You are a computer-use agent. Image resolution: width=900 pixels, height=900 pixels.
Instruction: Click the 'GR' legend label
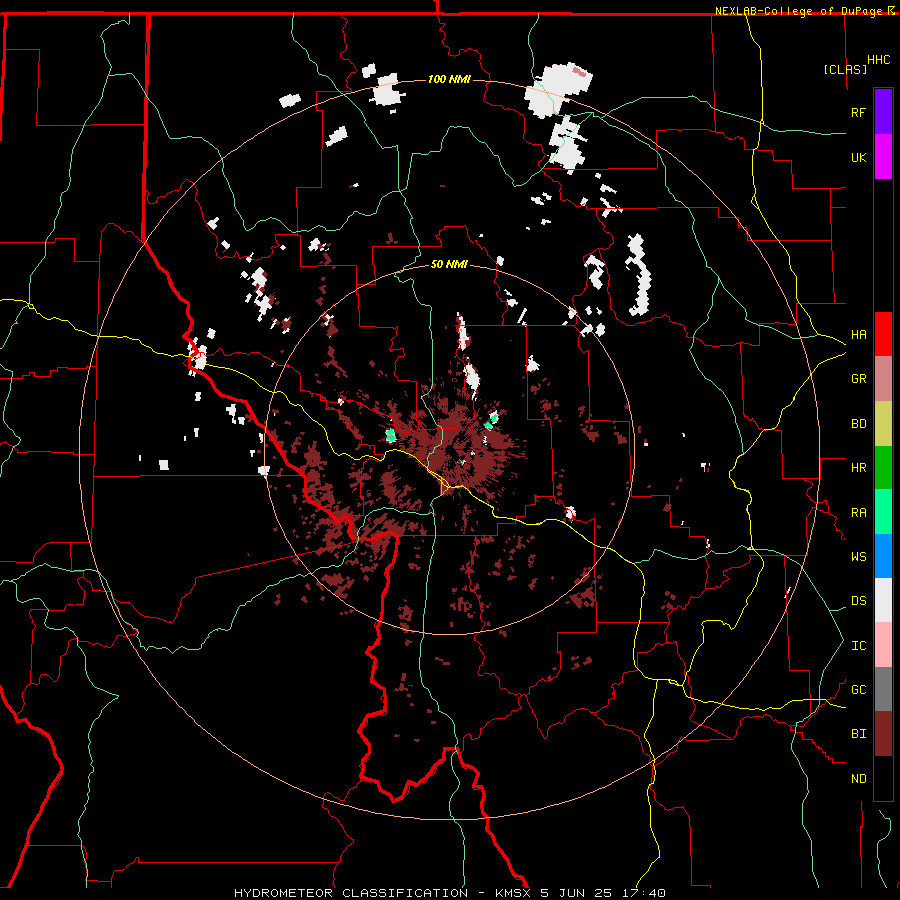[x=858, y=379]
